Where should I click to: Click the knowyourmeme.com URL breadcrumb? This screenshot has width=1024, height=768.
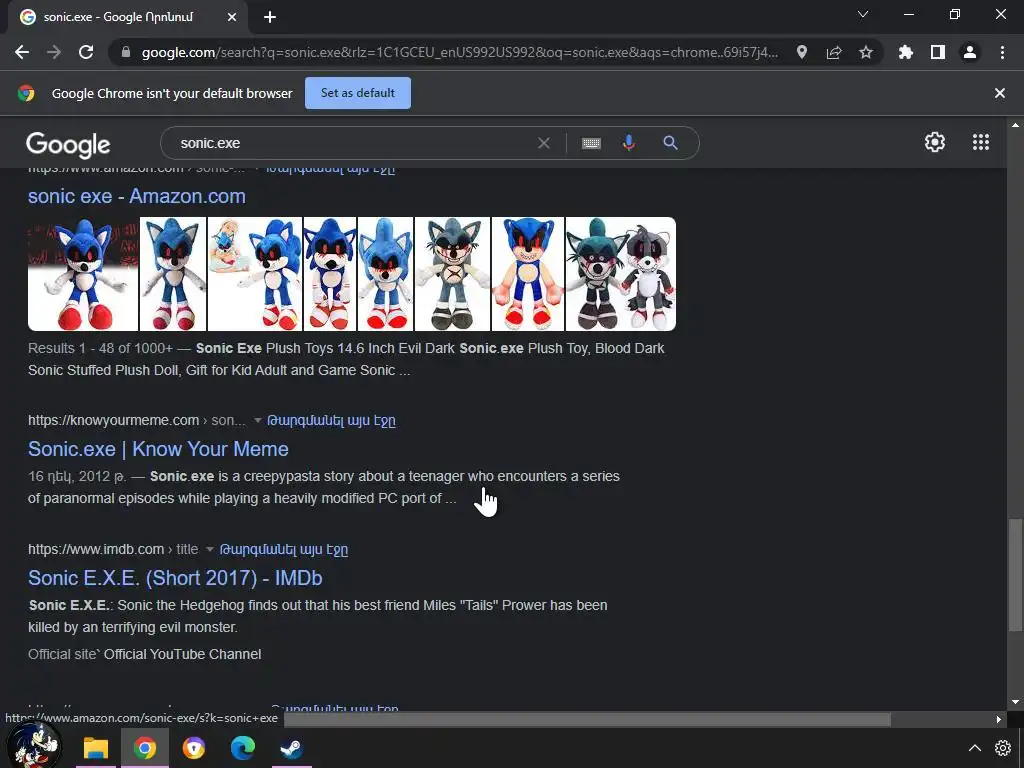click(x=137, y=420)
